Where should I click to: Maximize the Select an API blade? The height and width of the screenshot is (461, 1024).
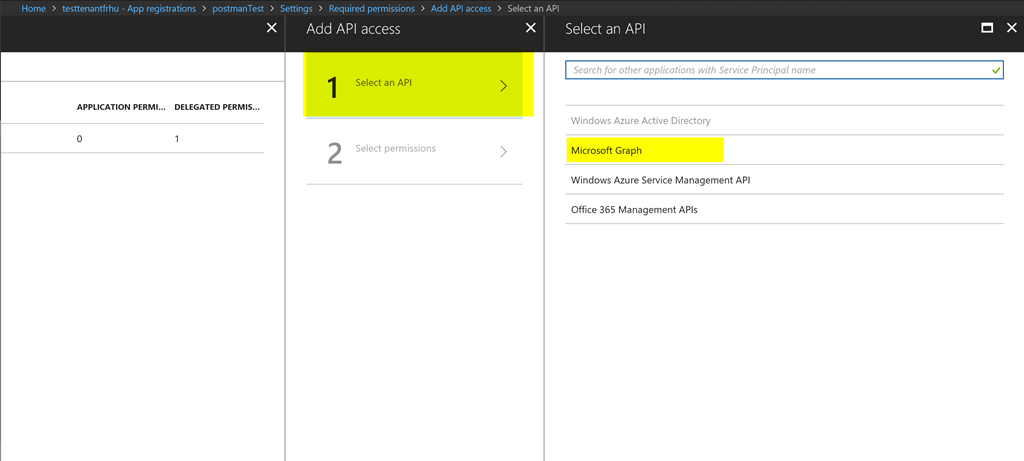click(987, 28)
